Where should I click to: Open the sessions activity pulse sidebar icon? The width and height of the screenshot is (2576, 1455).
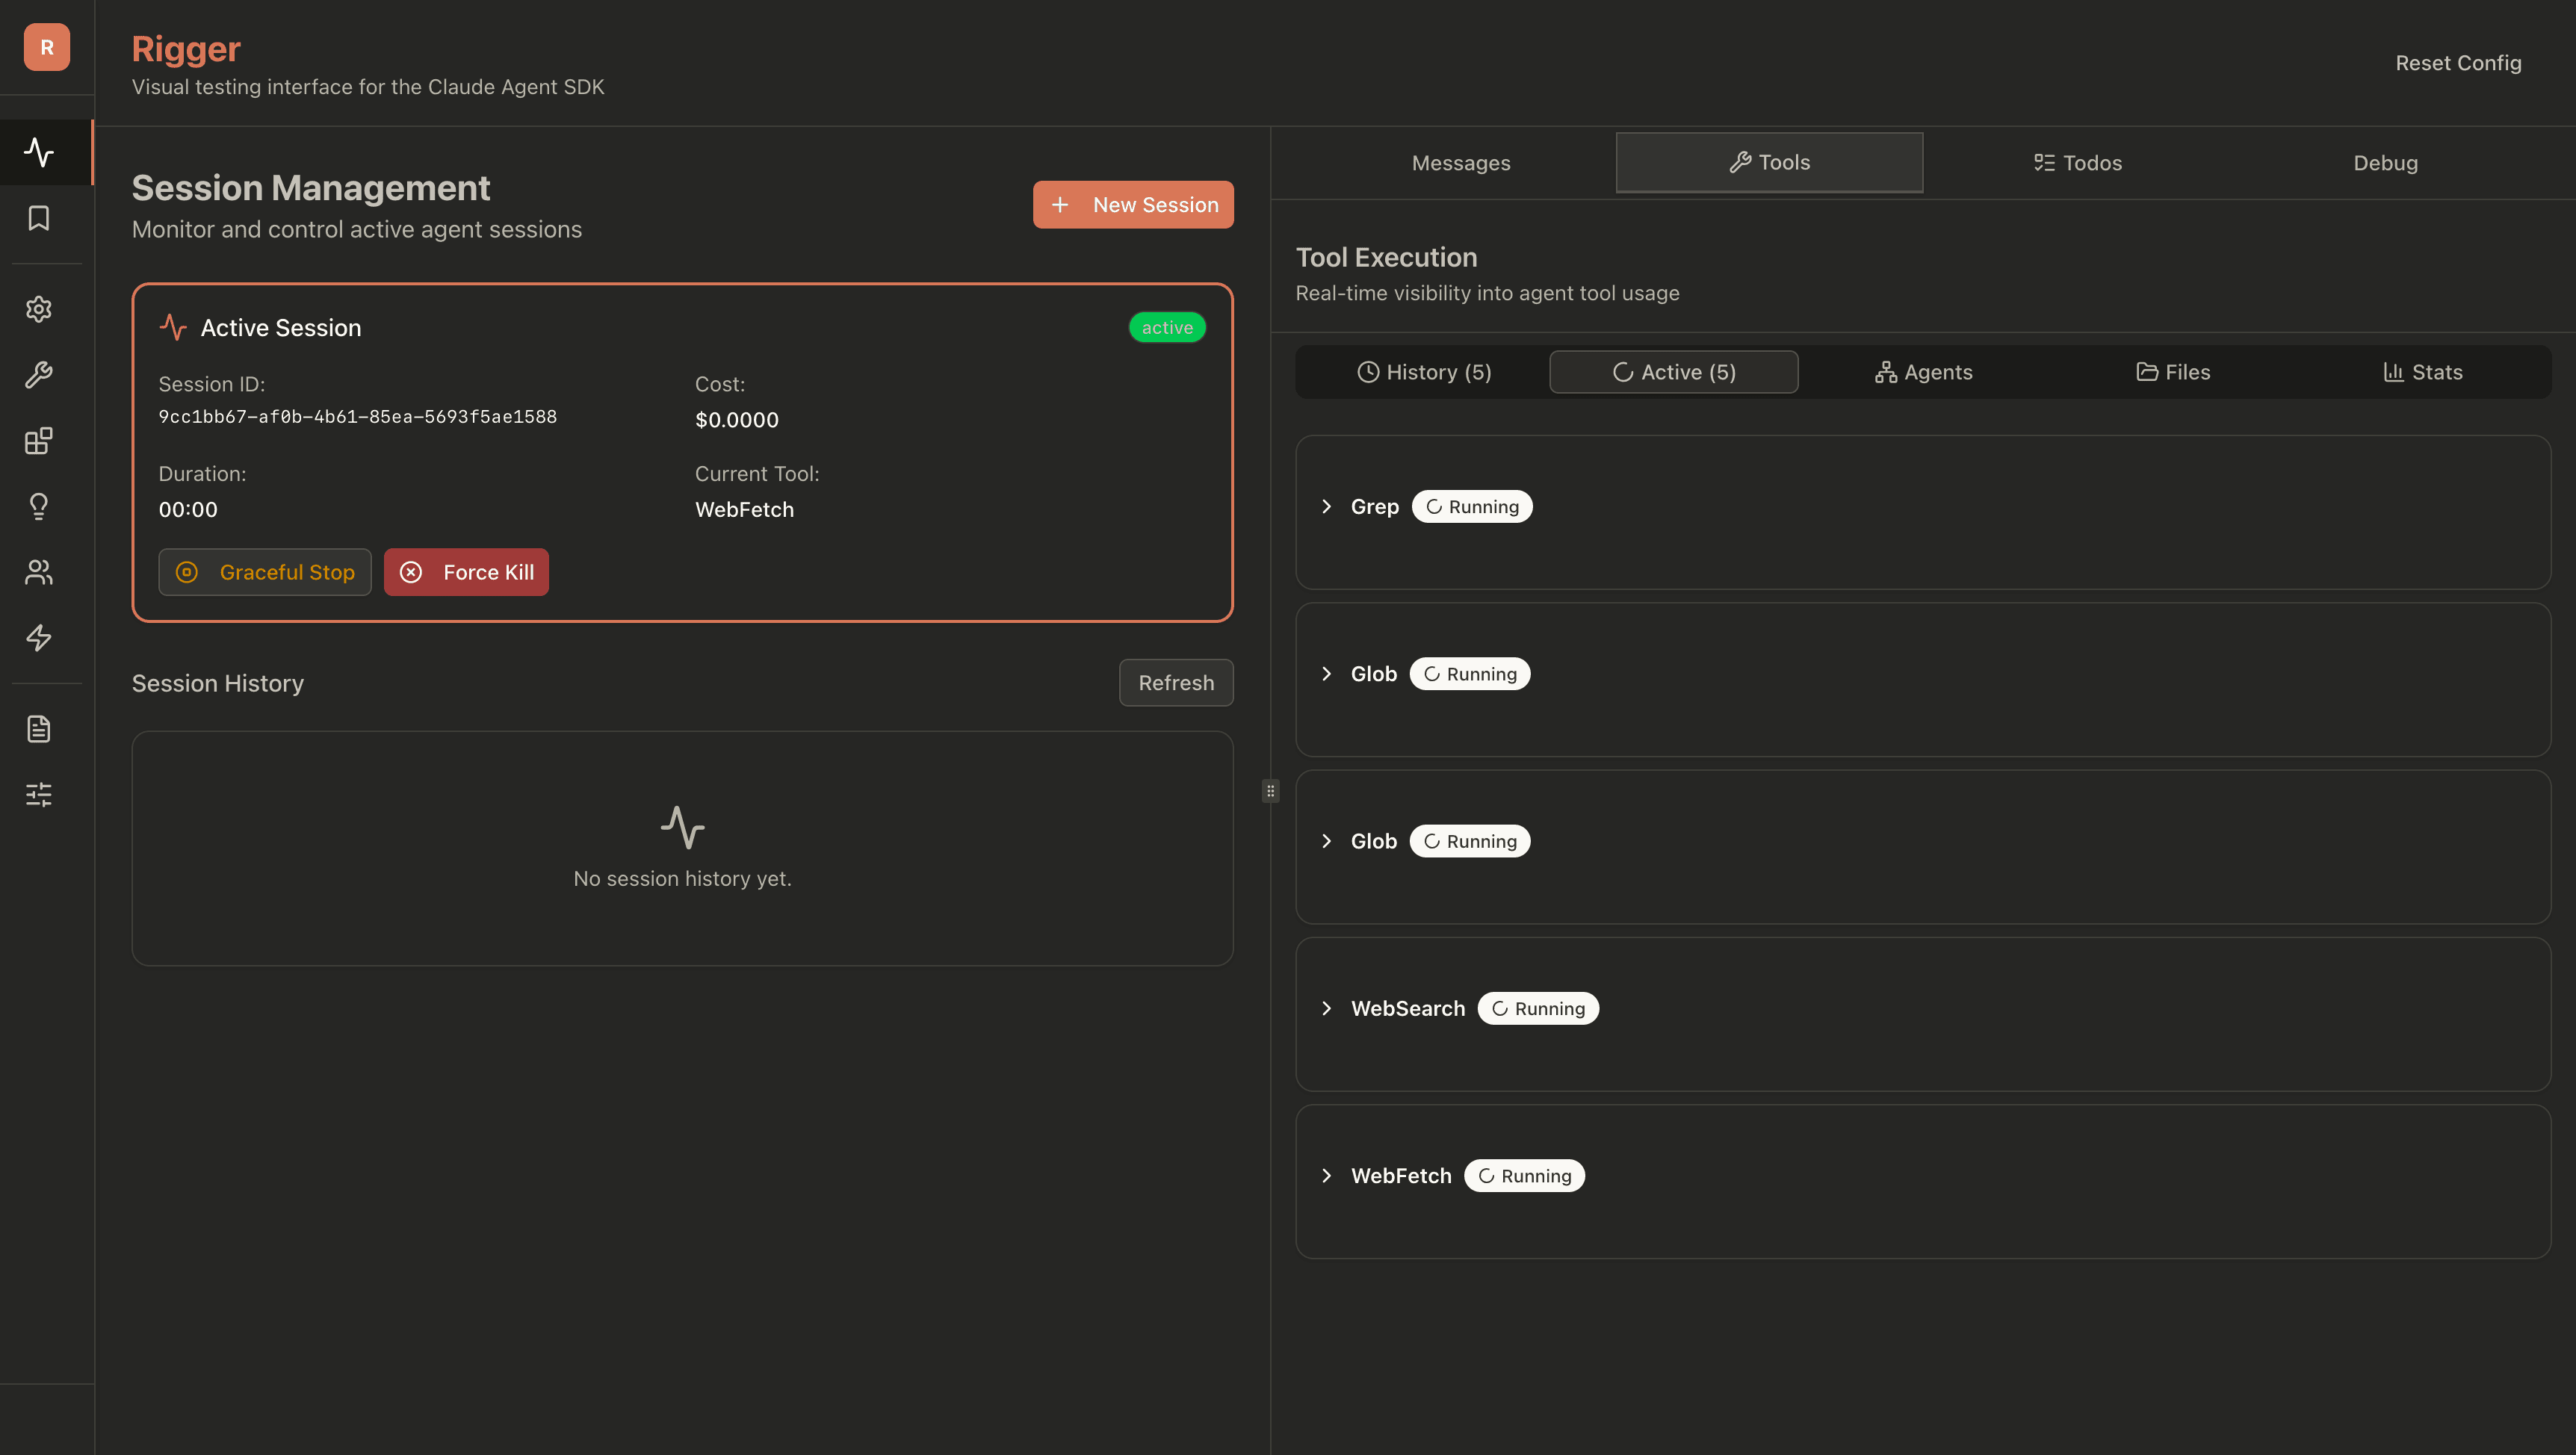[x=39, y=152]
